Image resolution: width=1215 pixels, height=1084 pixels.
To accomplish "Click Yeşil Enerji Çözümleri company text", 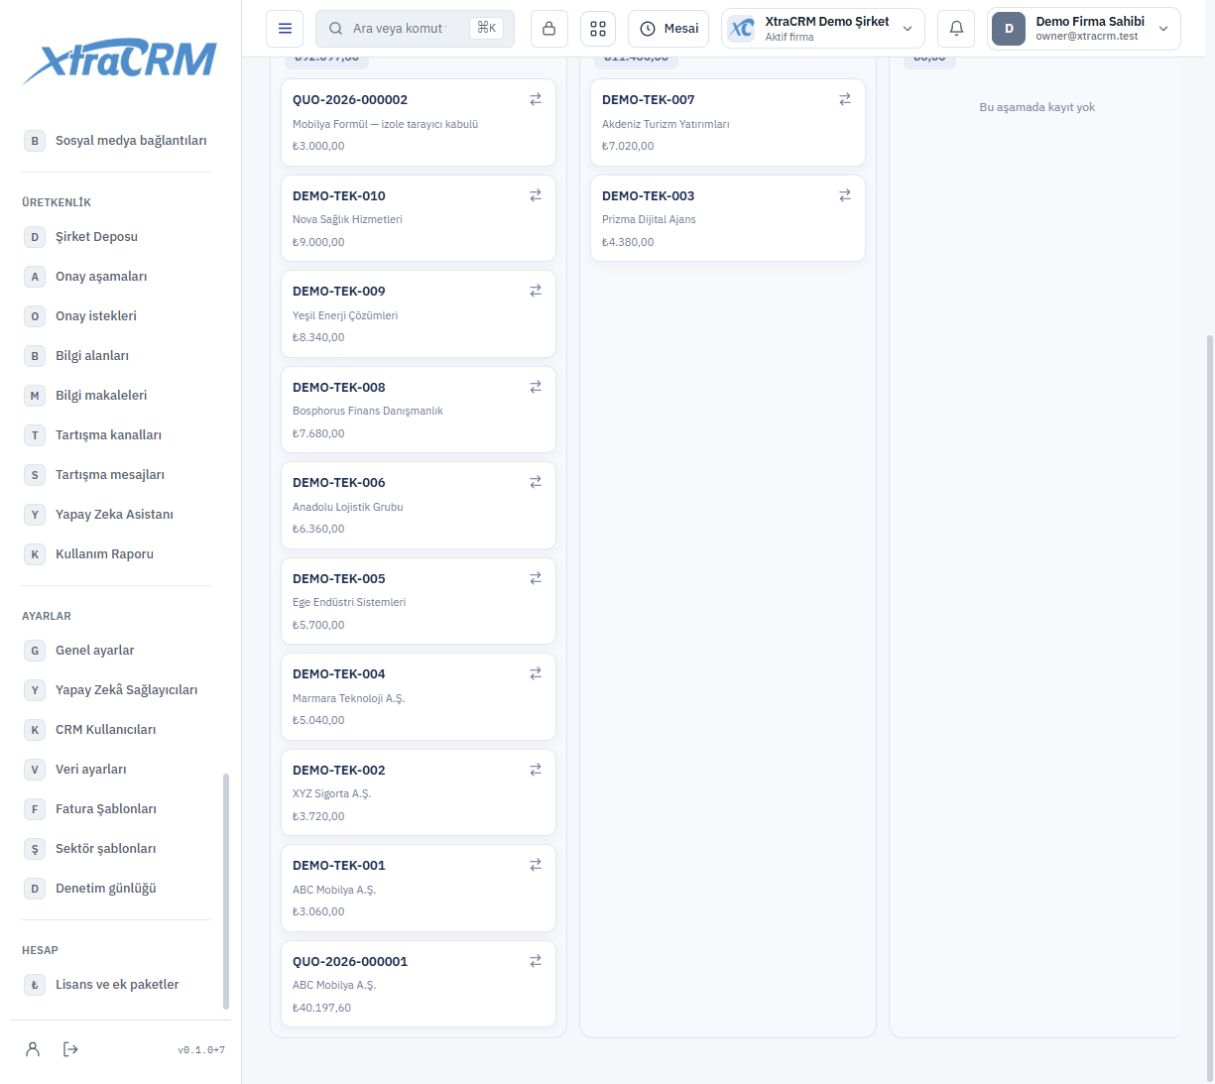I will tap(345, 315).
